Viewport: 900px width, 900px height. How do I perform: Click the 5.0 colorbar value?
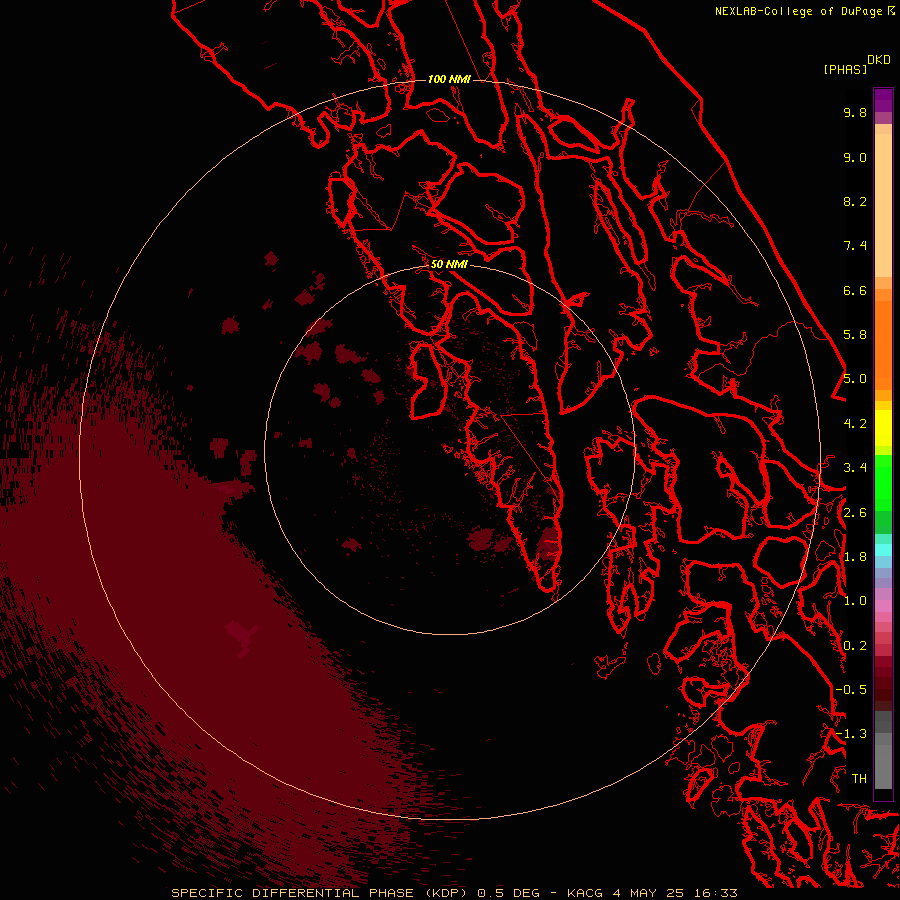(855, 379)
